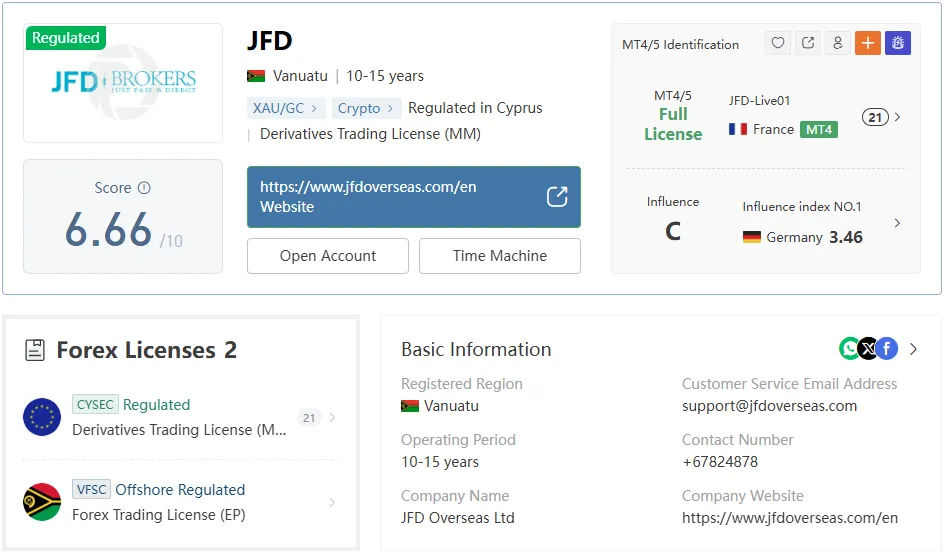Open the XAU/GC tag
The width and height of the screenshot is (944, 555).
(285, 108)
